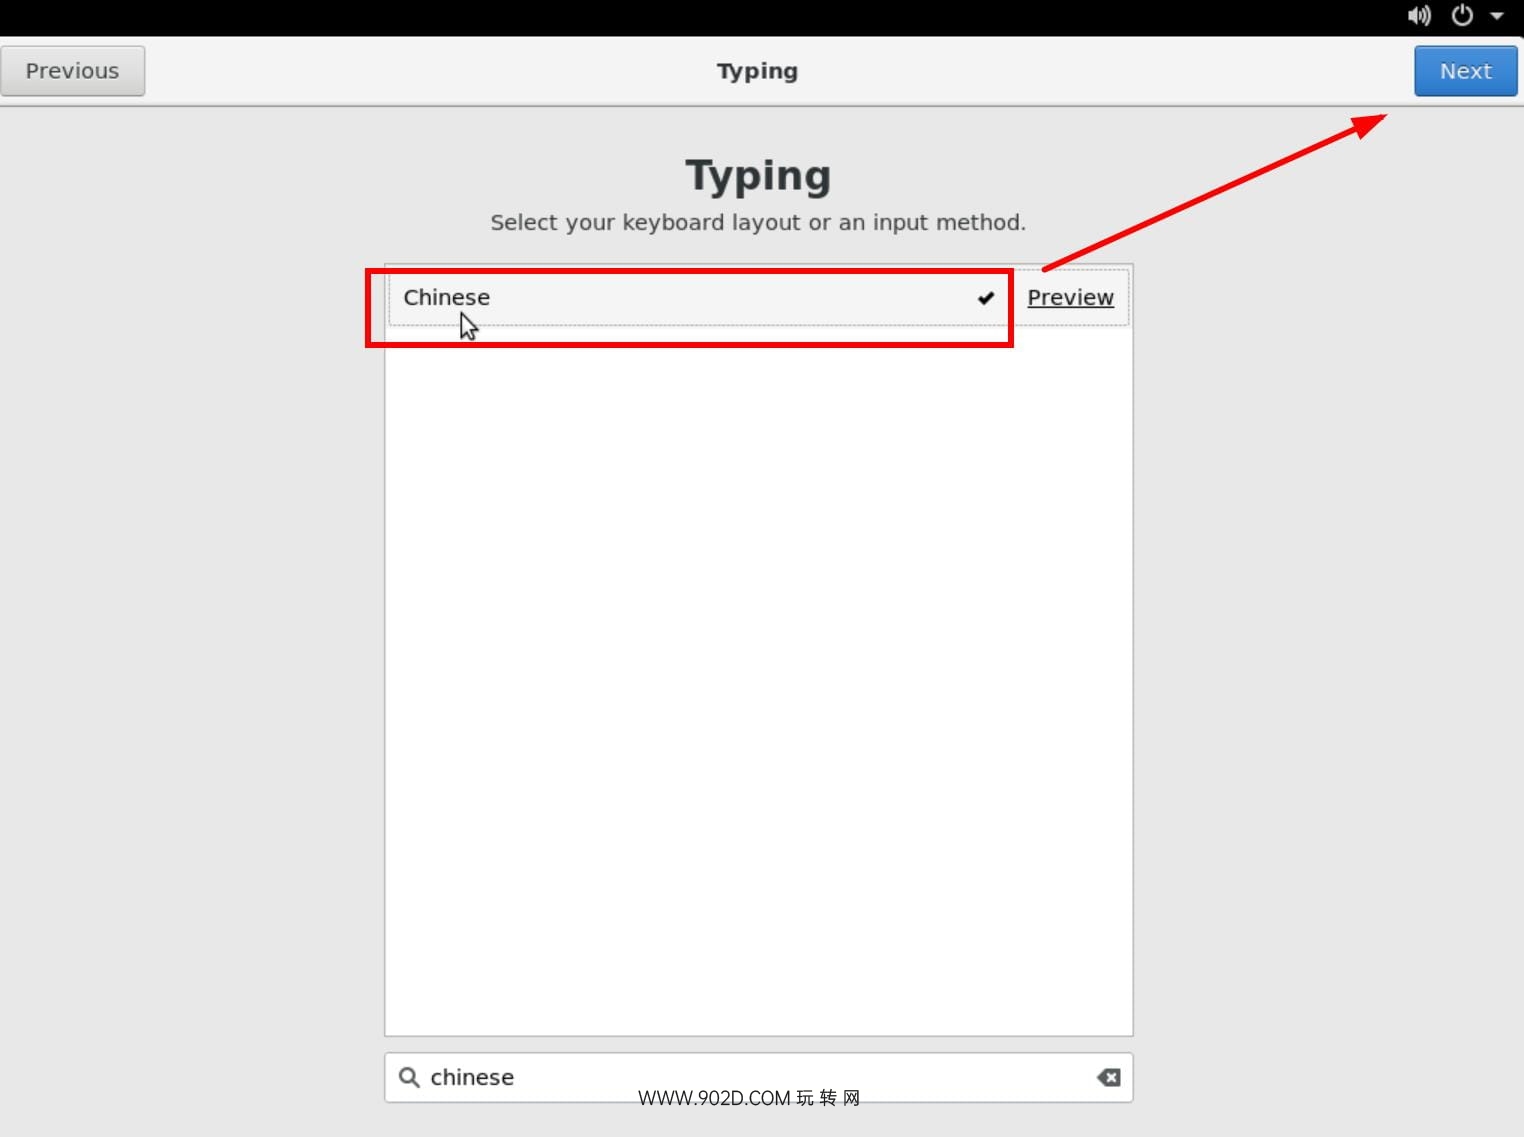Click the large Typing heading
The image size is (1524, 1137).
click(758, 176)
